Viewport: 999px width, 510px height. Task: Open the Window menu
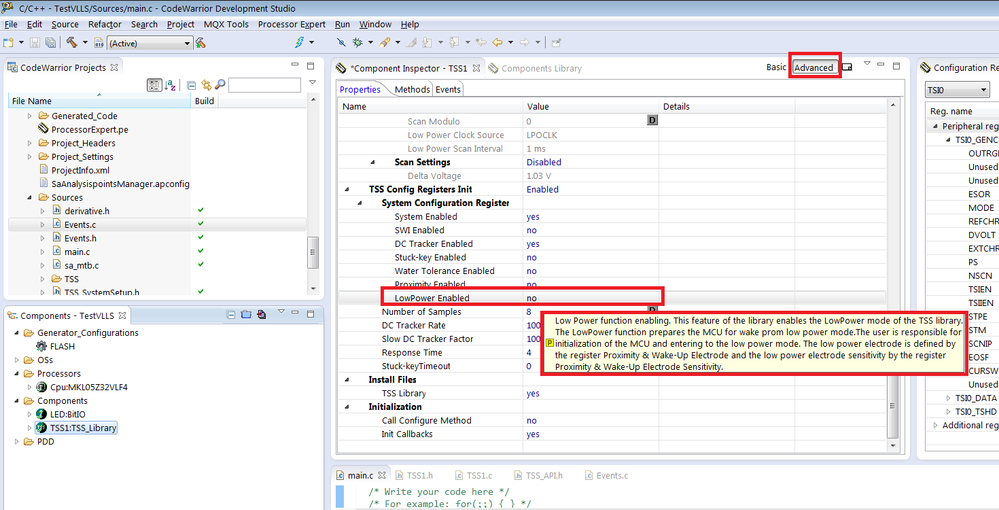(375, 24)
